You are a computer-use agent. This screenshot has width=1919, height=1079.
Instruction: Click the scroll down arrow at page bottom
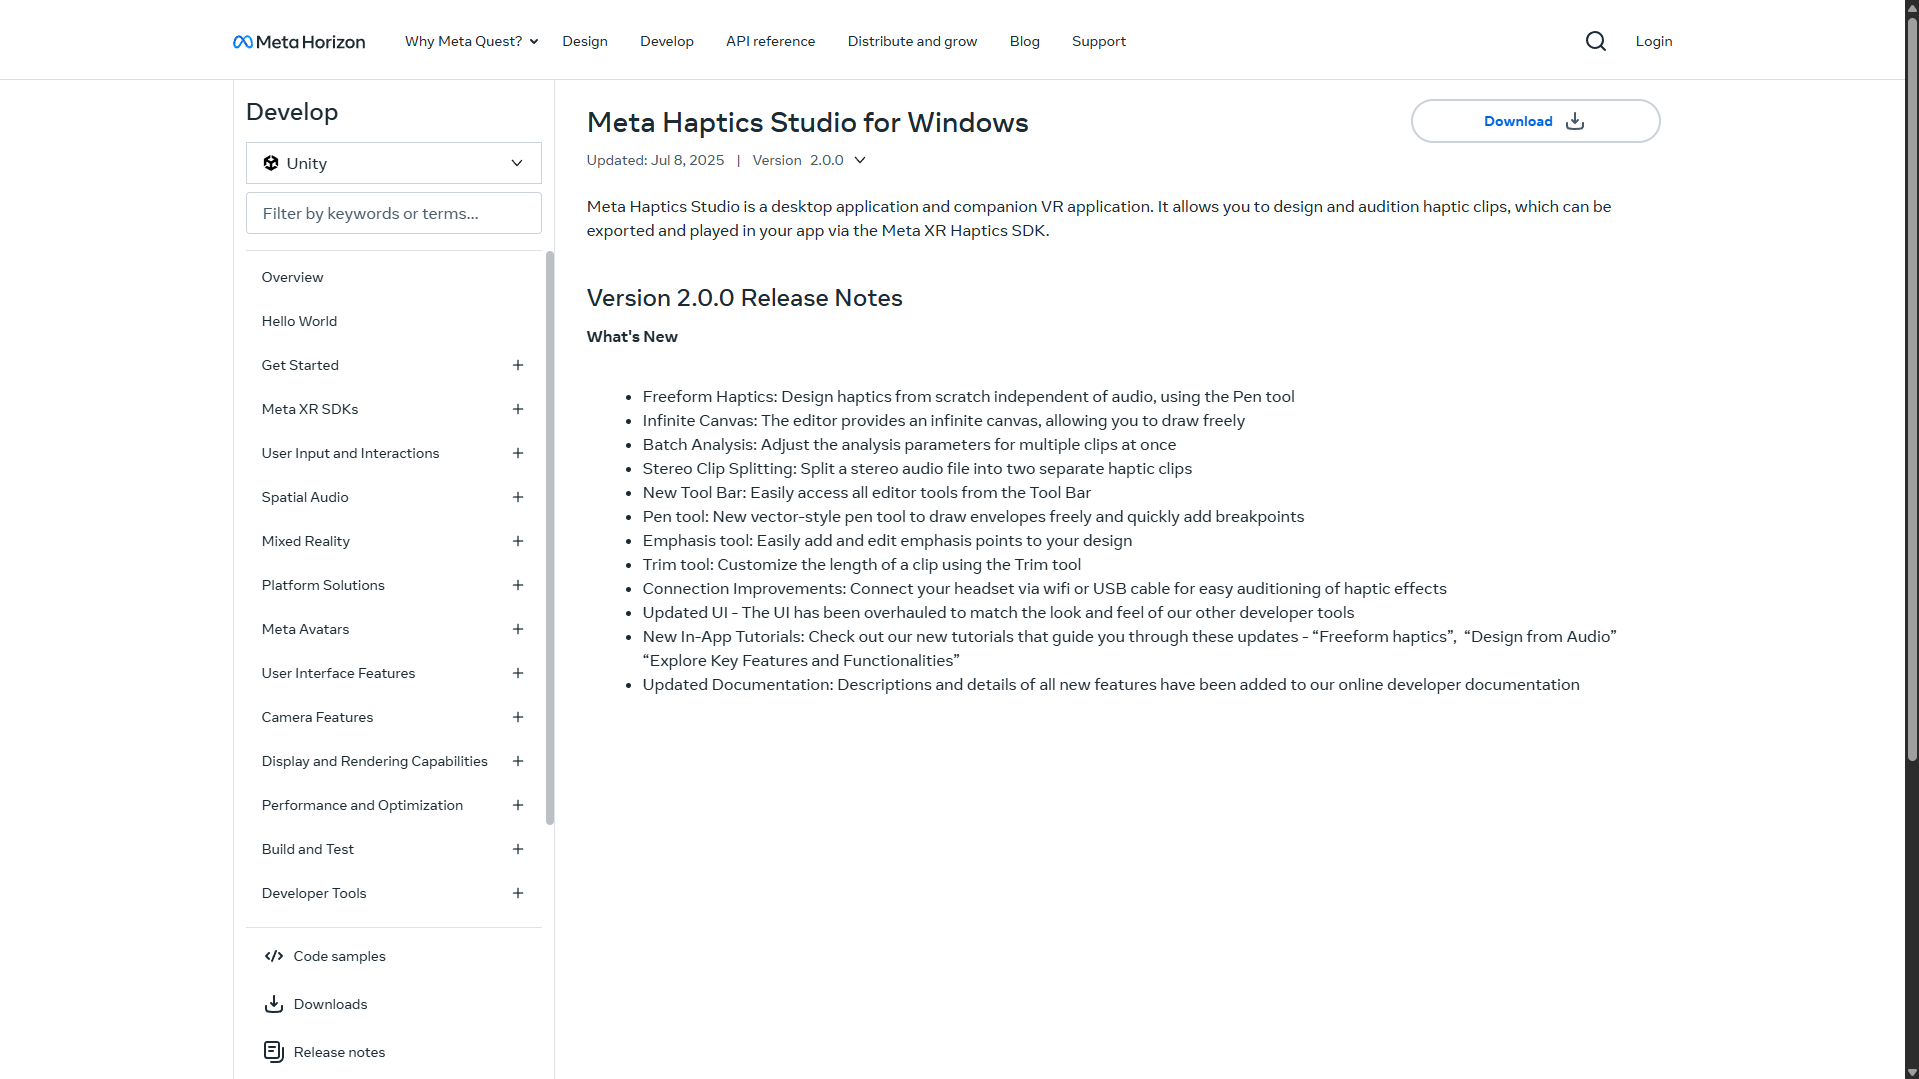point(1912,1072)
